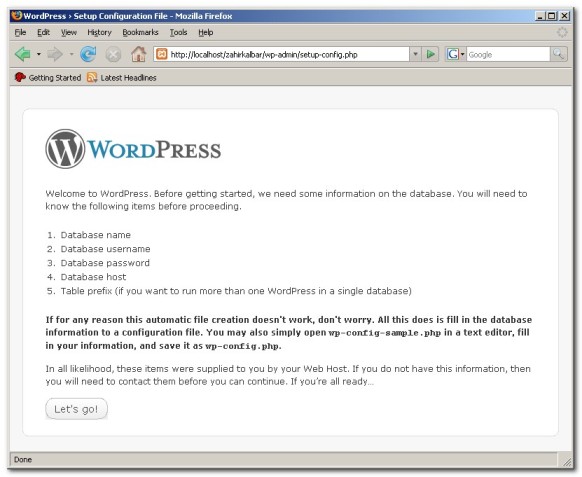
Task: Open the History menu
Action: (99, 32)
